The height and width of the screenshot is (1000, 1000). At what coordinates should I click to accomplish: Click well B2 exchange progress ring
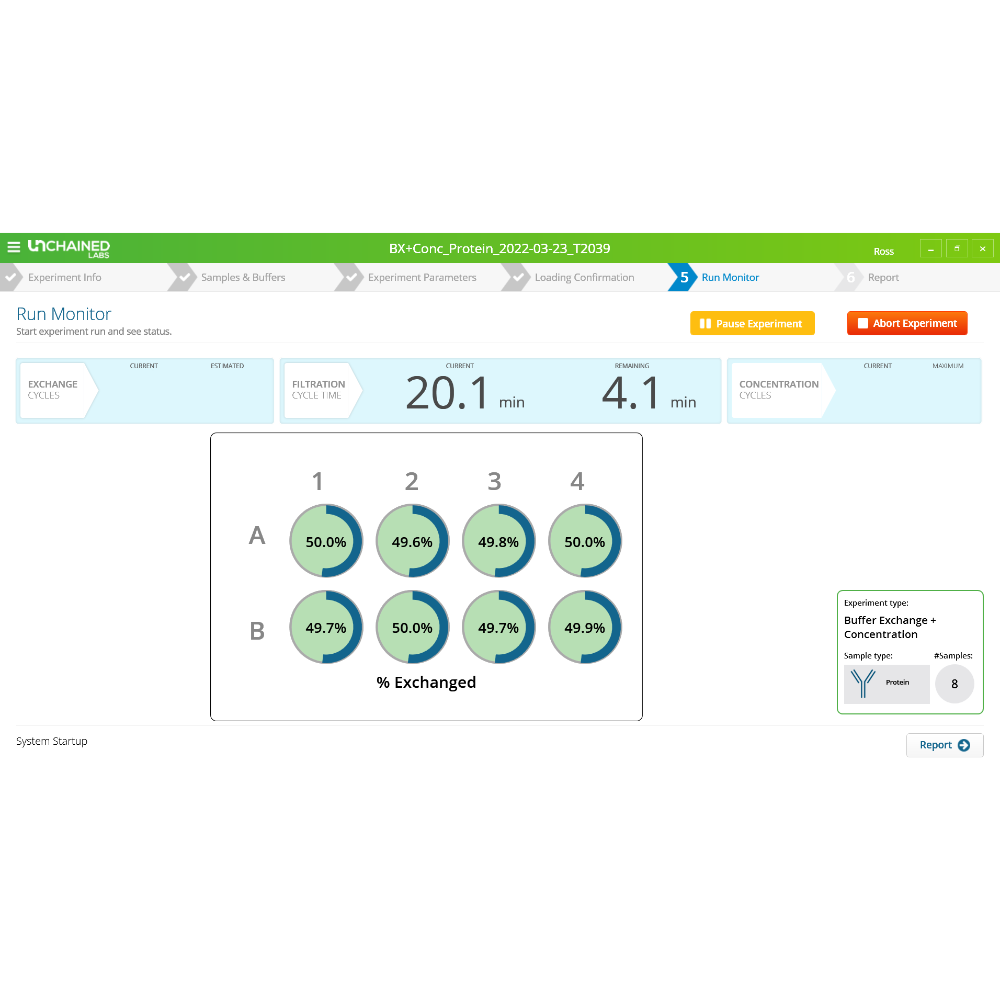(x=412, y=628)
